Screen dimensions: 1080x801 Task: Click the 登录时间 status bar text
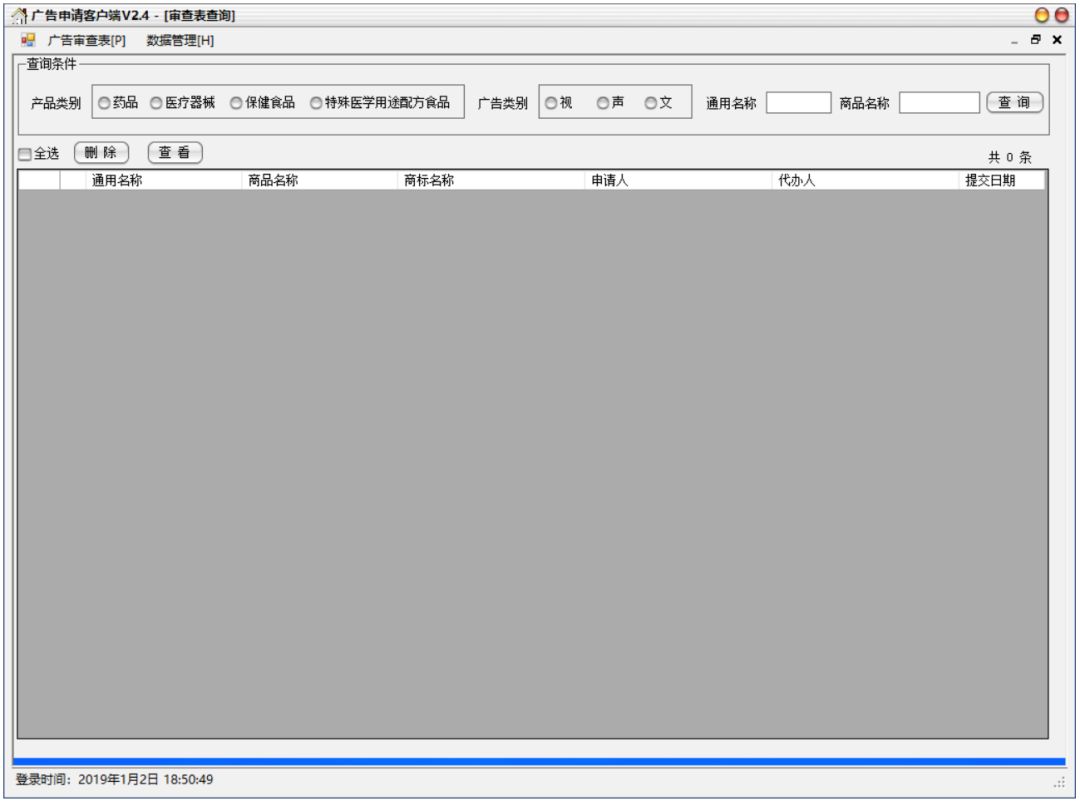coord(114,780)
